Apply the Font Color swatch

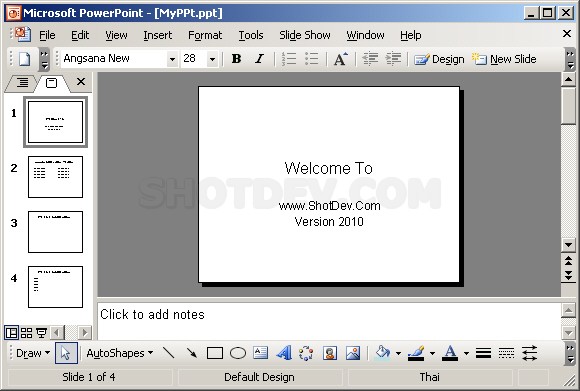click(450, 353)
